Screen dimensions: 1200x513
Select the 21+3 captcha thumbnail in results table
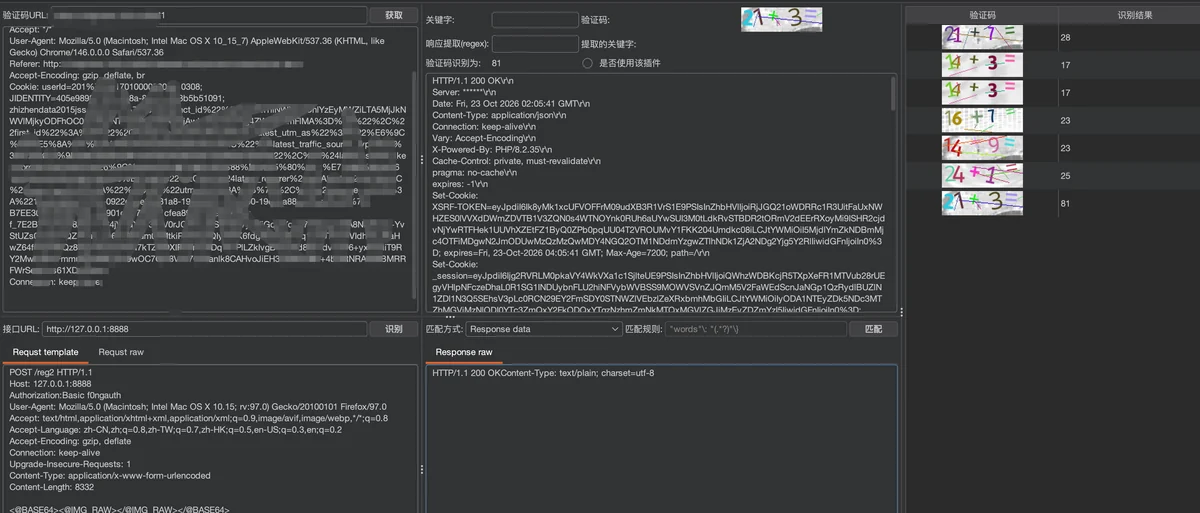(x=982, y=203)
